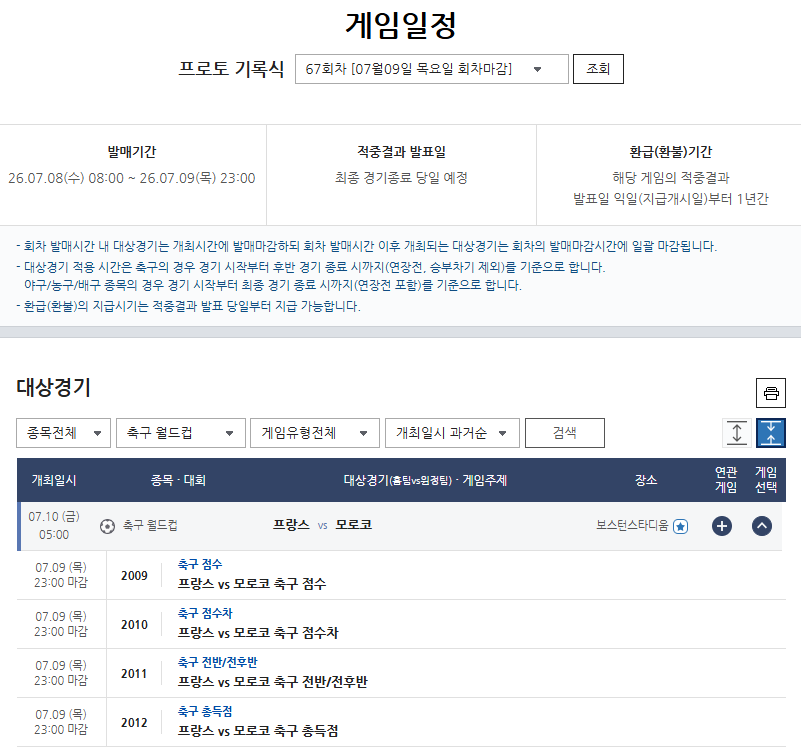Image resolution: width=801 pixels, height=755 pixels.
Task: Click the 검색 search button
Action: [564, 433]
